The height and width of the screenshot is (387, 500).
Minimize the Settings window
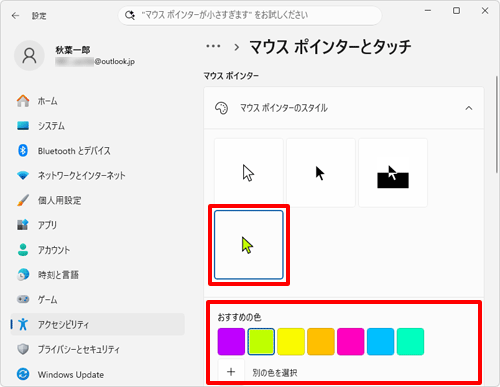coord(428,11)
